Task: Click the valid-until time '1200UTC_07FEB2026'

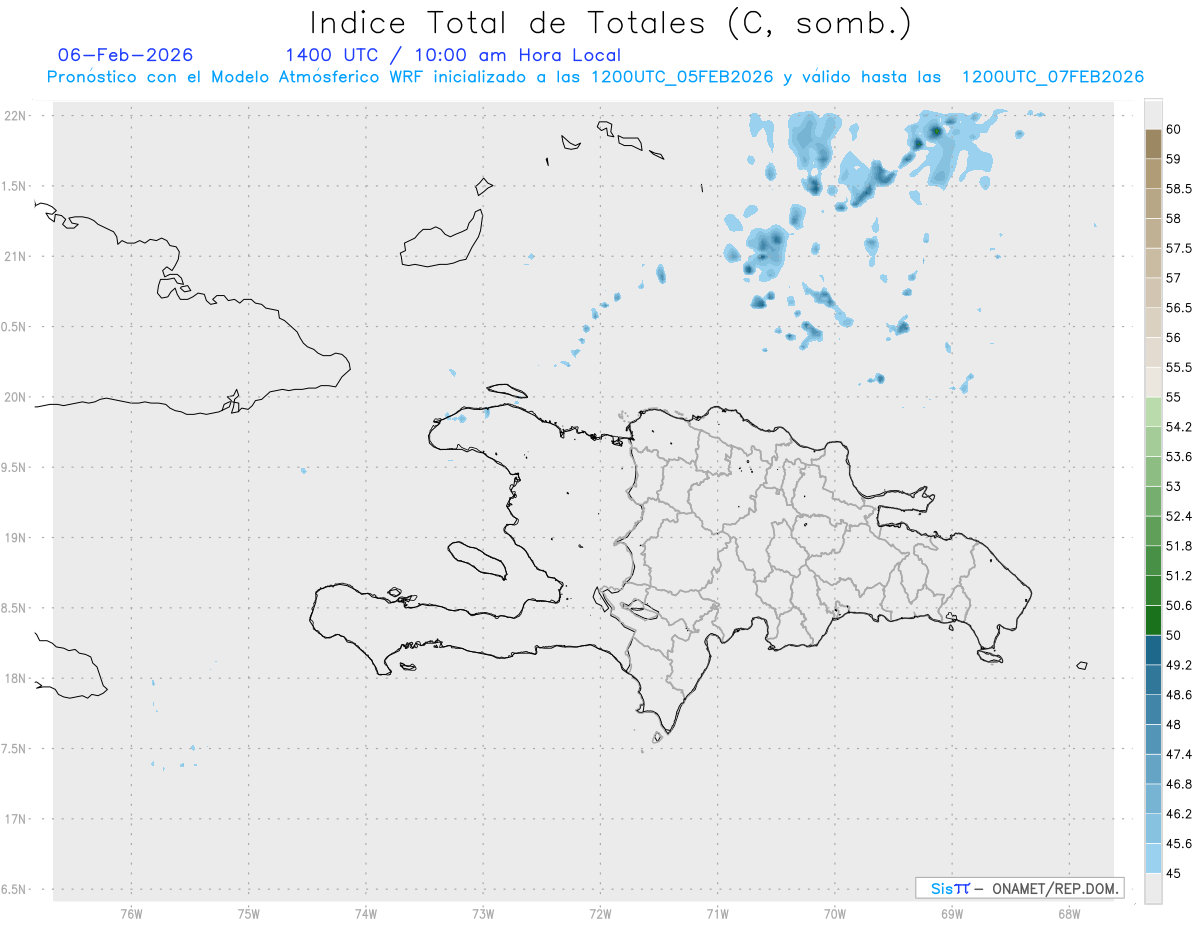Action: pyautogui.click(x=1052, y=77)
